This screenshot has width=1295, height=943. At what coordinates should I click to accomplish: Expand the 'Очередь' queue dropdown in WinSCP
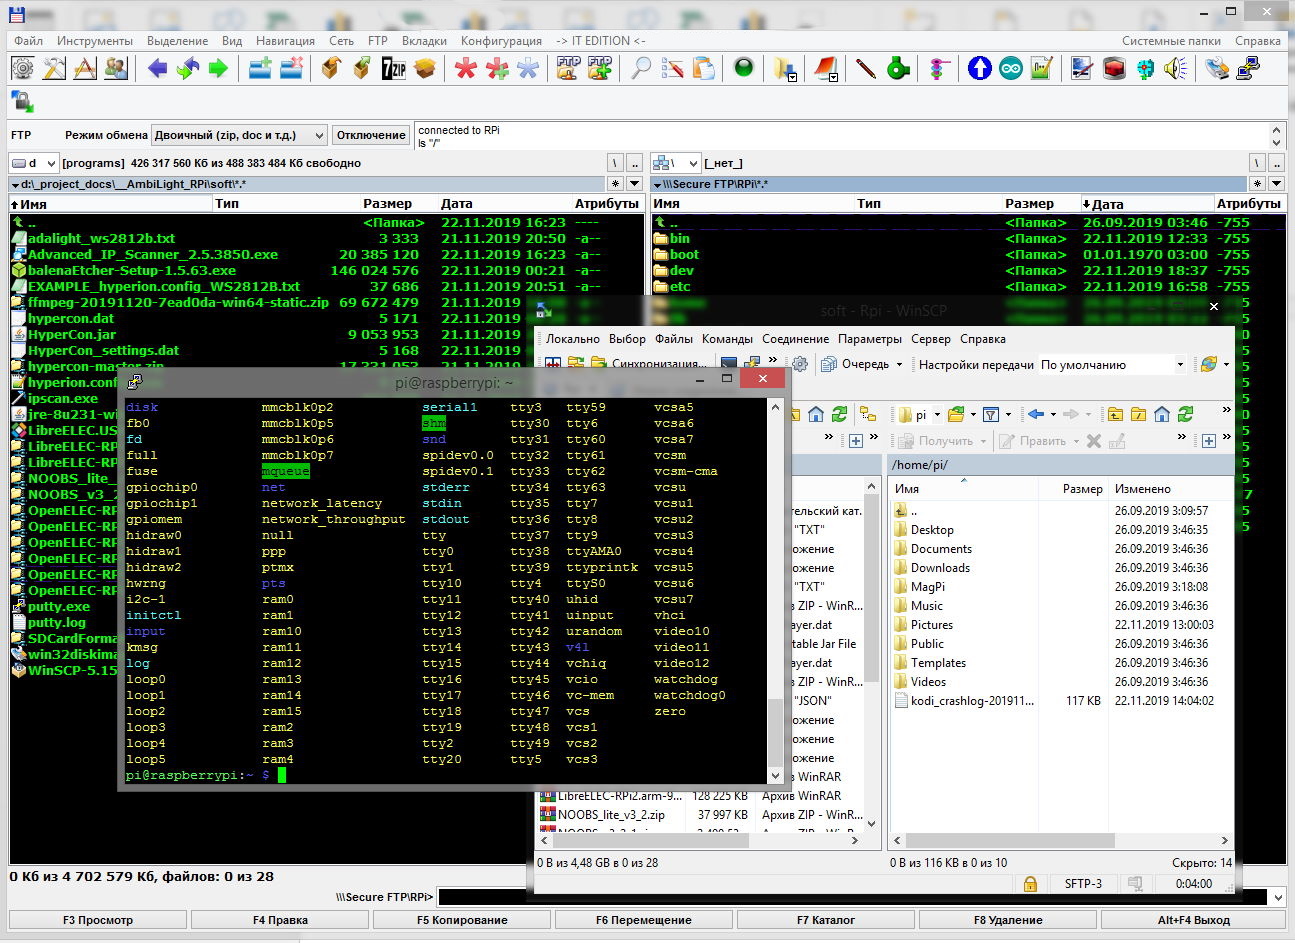899,365
